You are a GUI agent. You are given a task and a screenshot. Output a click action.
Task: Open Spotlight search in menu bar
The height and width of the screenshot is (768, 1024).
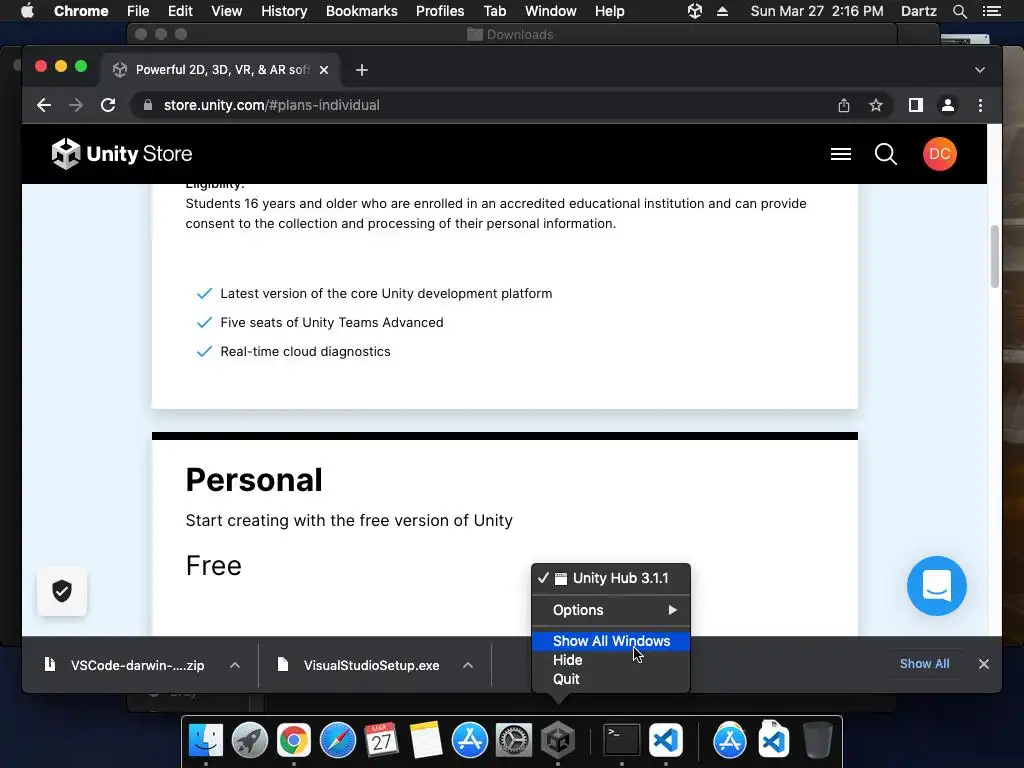(x=959, y=11)
